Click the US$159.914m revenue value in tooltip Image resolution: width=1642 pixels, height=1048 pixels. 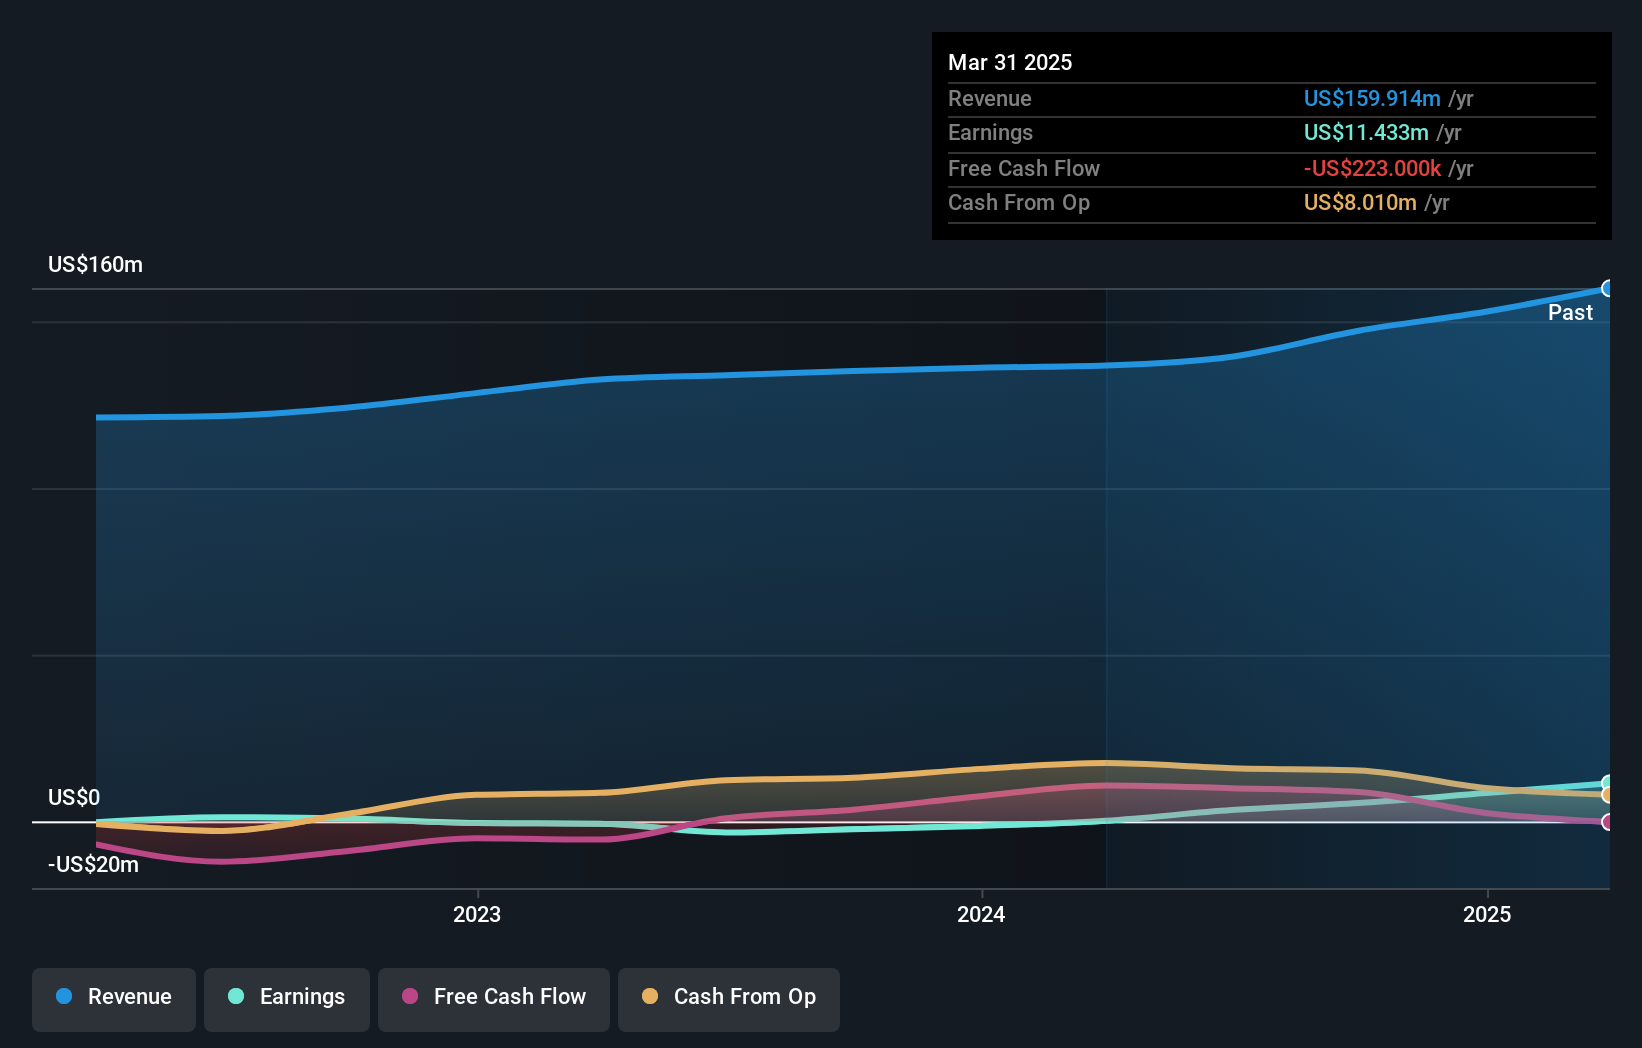pyautogui.click(x=1372, y=98)
